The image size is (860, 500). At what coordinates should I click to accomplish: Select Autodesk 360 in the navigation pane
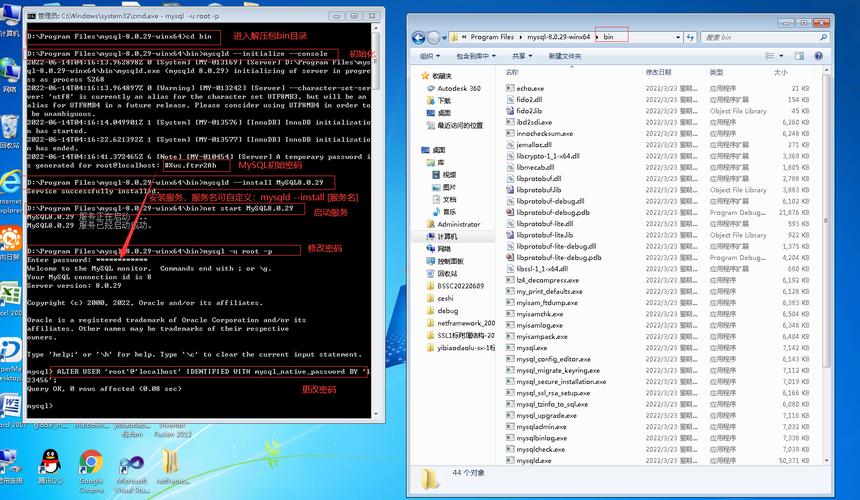pos(459,88)
